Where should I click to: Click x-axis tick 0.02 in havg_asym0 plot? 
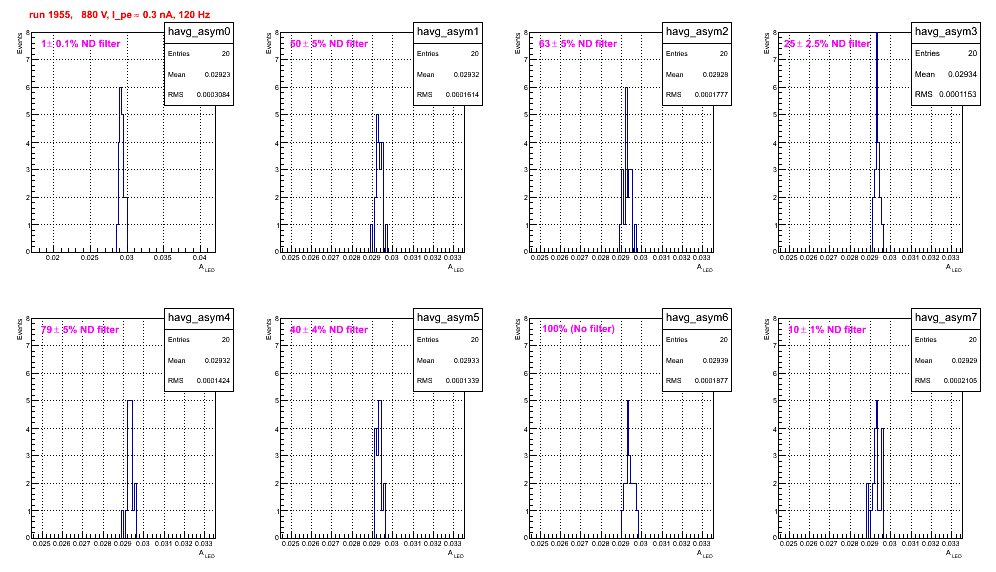[x=53, y=258]
